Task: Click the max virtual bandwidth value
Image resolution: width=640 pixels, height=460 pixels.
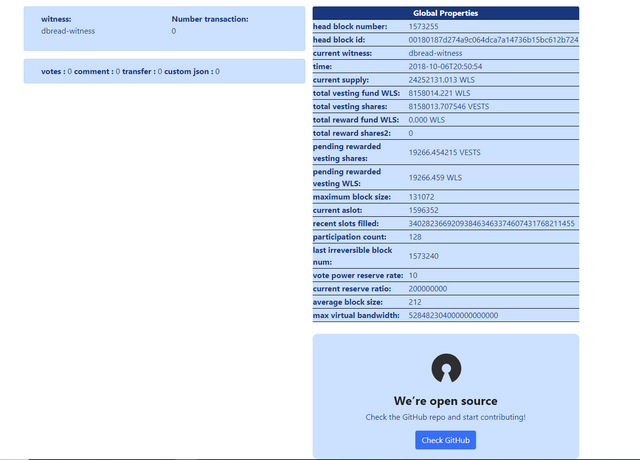Action: (x=453, y=316)
